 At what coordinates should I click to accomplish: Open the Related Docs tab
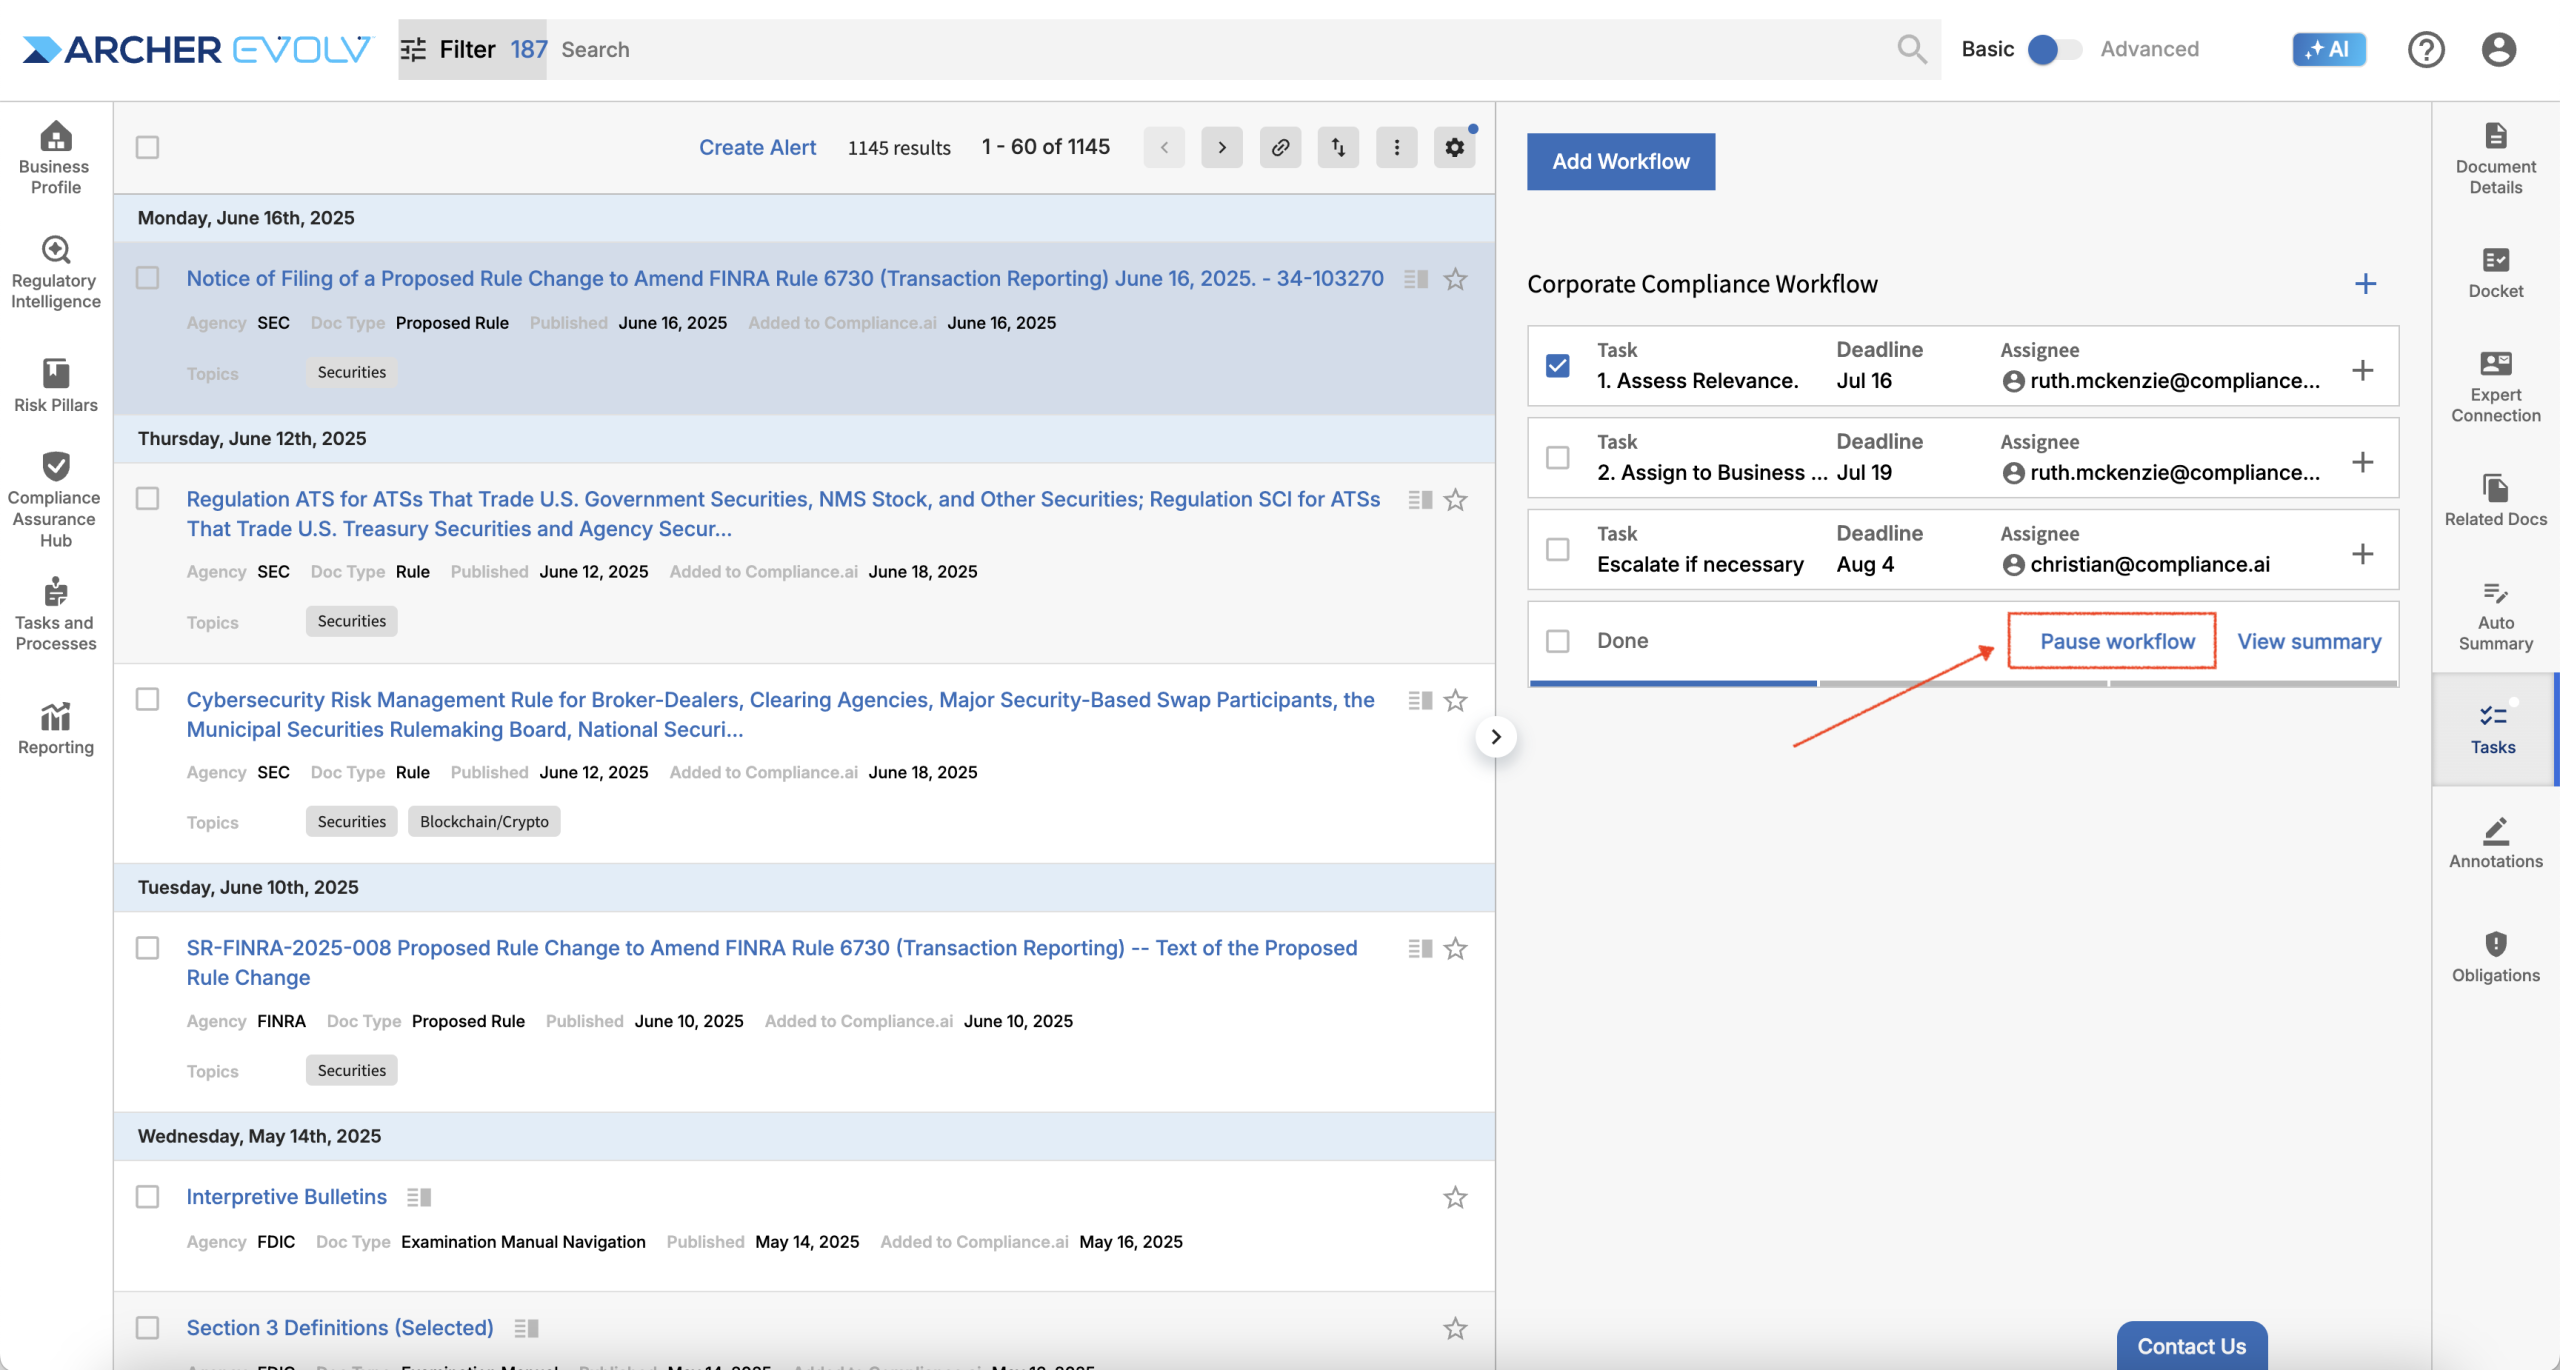2496,500
